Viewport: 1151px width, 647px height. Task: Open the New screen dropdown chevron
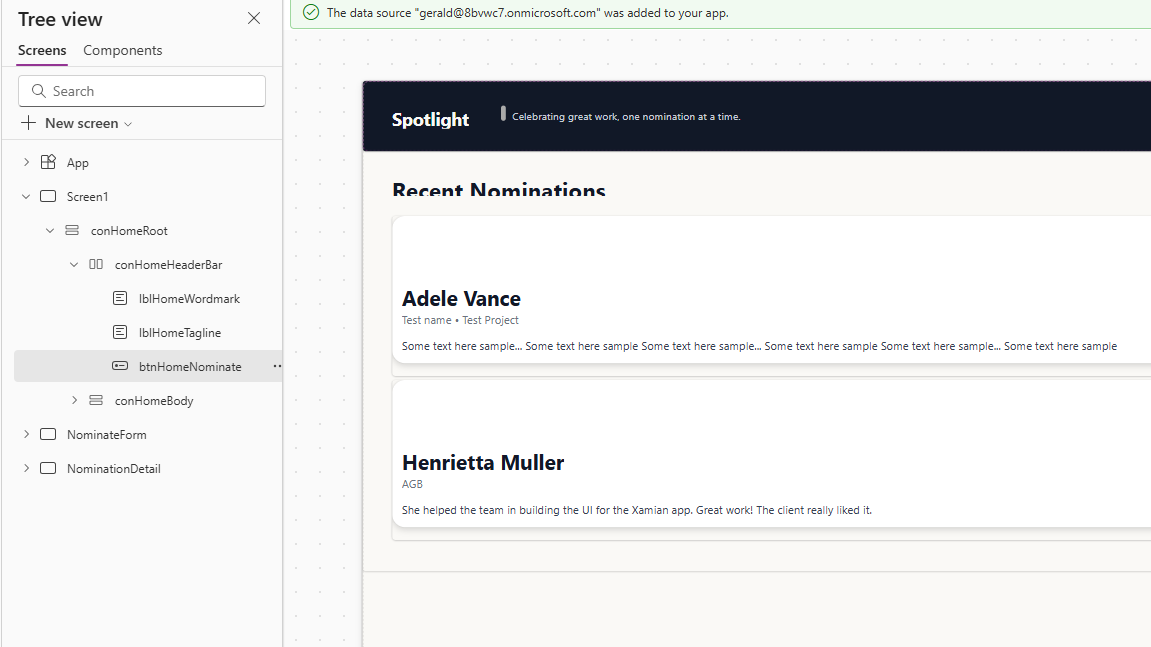(x=128, y=124)
